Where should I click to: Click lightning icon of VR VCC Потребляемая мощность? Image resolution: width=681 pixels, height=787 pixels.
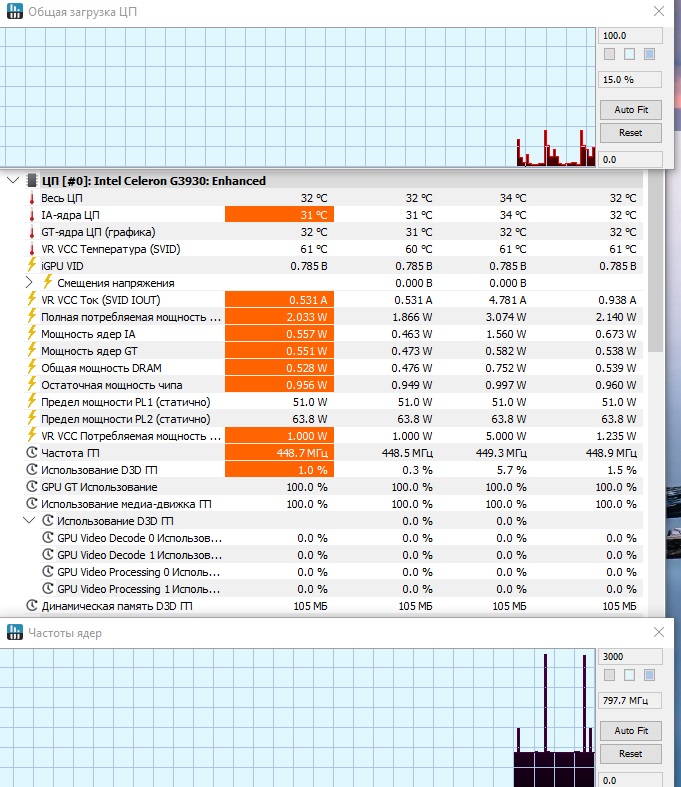(x=32, y=435)
